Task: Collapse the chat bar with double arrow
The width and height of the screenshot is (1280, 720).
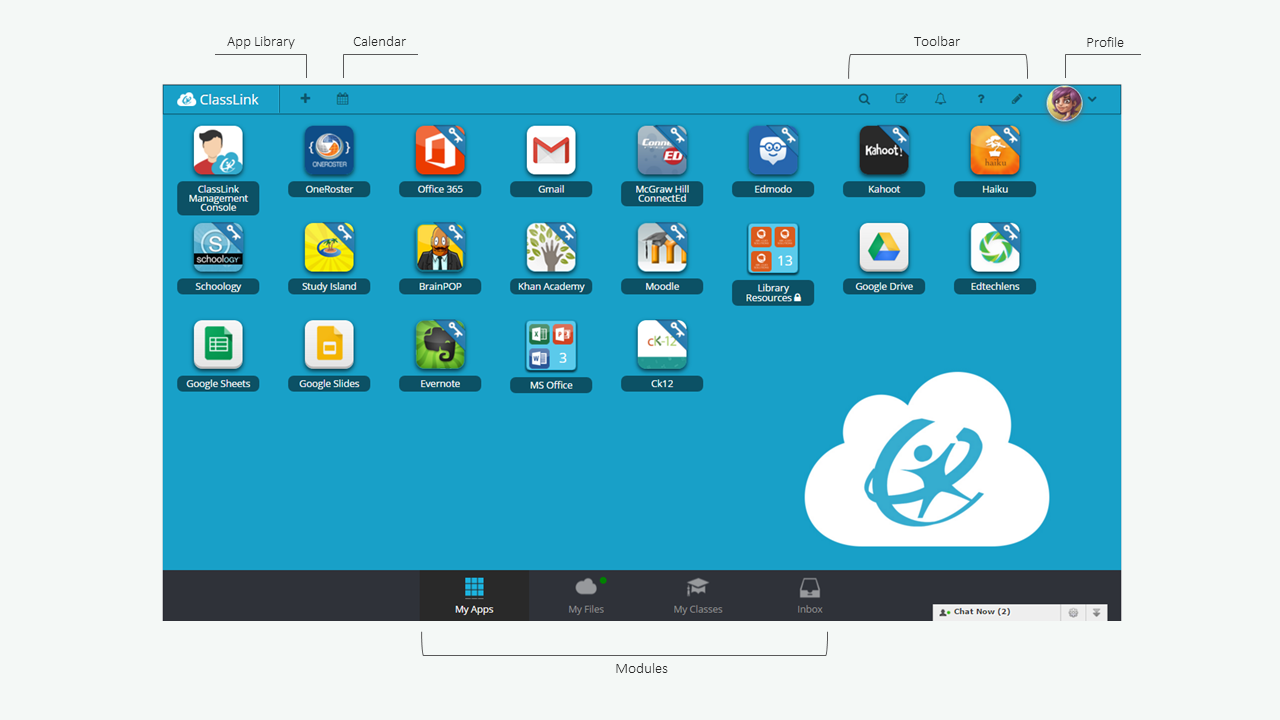Action: pos(1096,612)
